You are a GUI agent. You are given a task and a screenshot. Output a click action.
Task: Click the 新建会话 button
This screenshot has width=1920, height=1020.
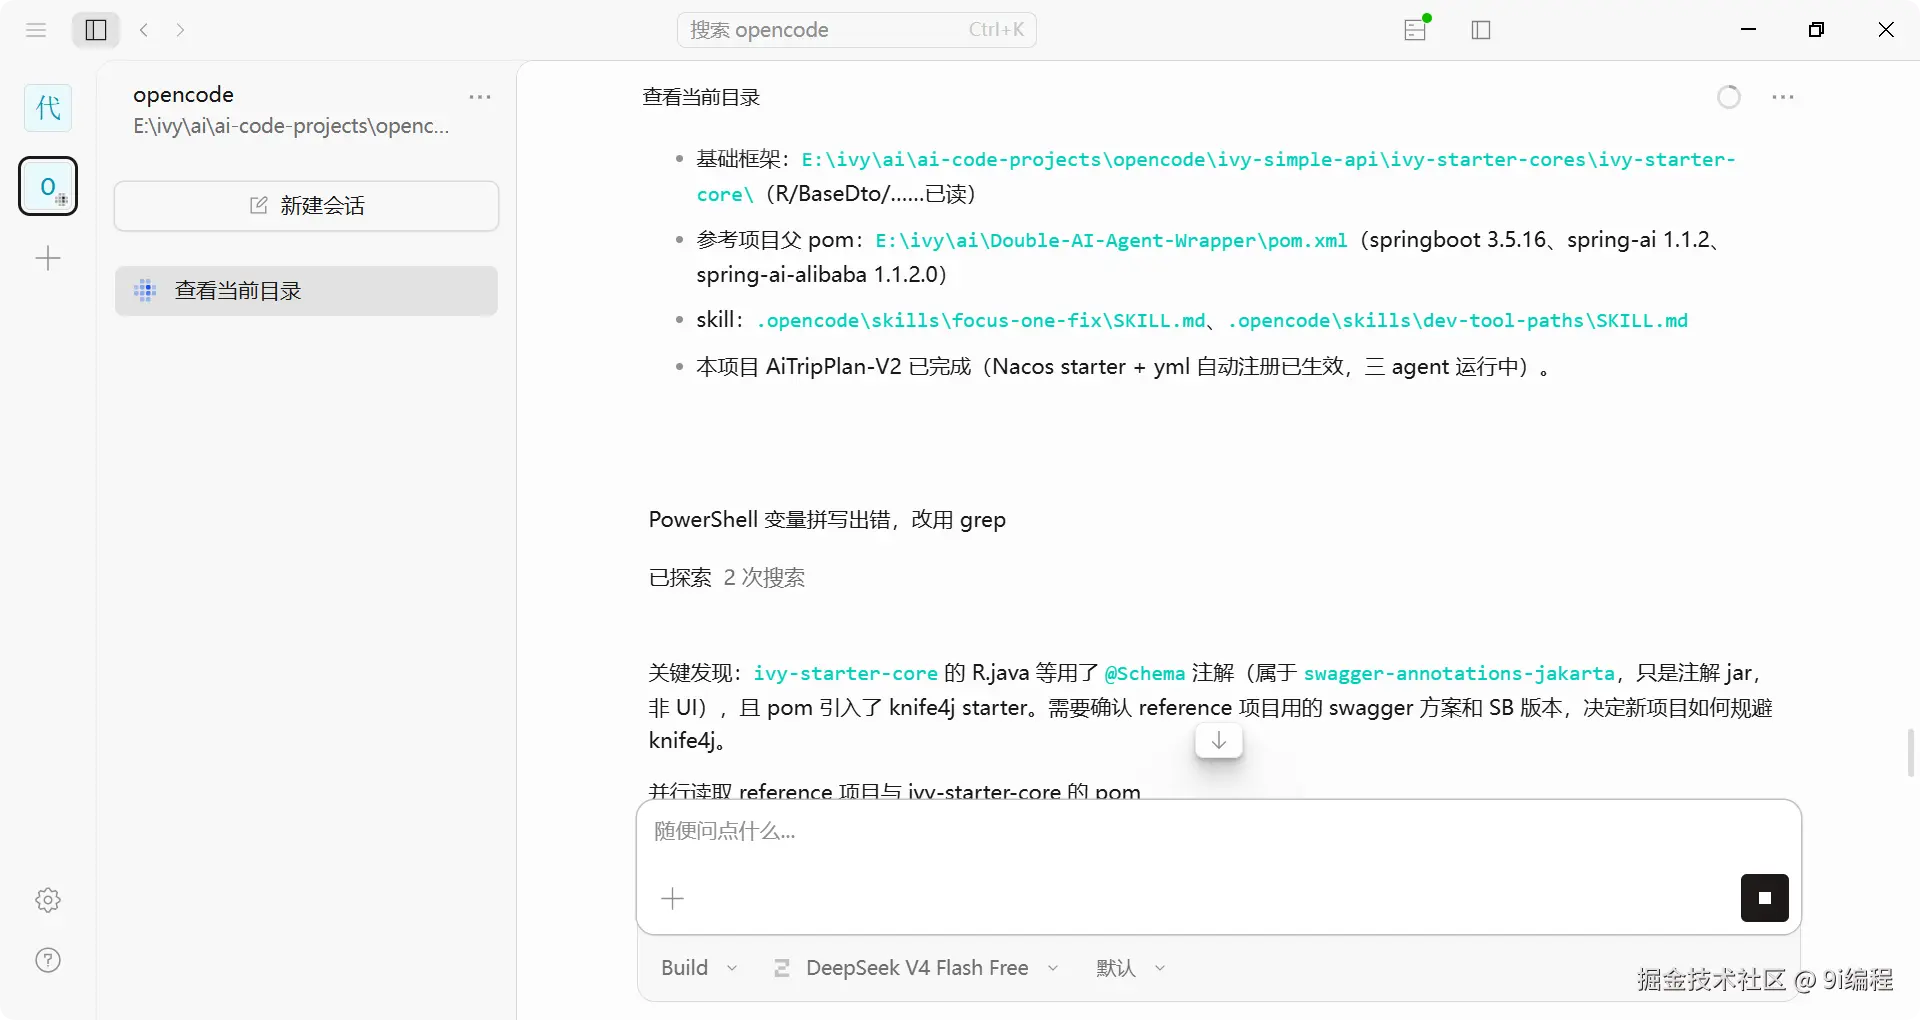coord(306,206)
